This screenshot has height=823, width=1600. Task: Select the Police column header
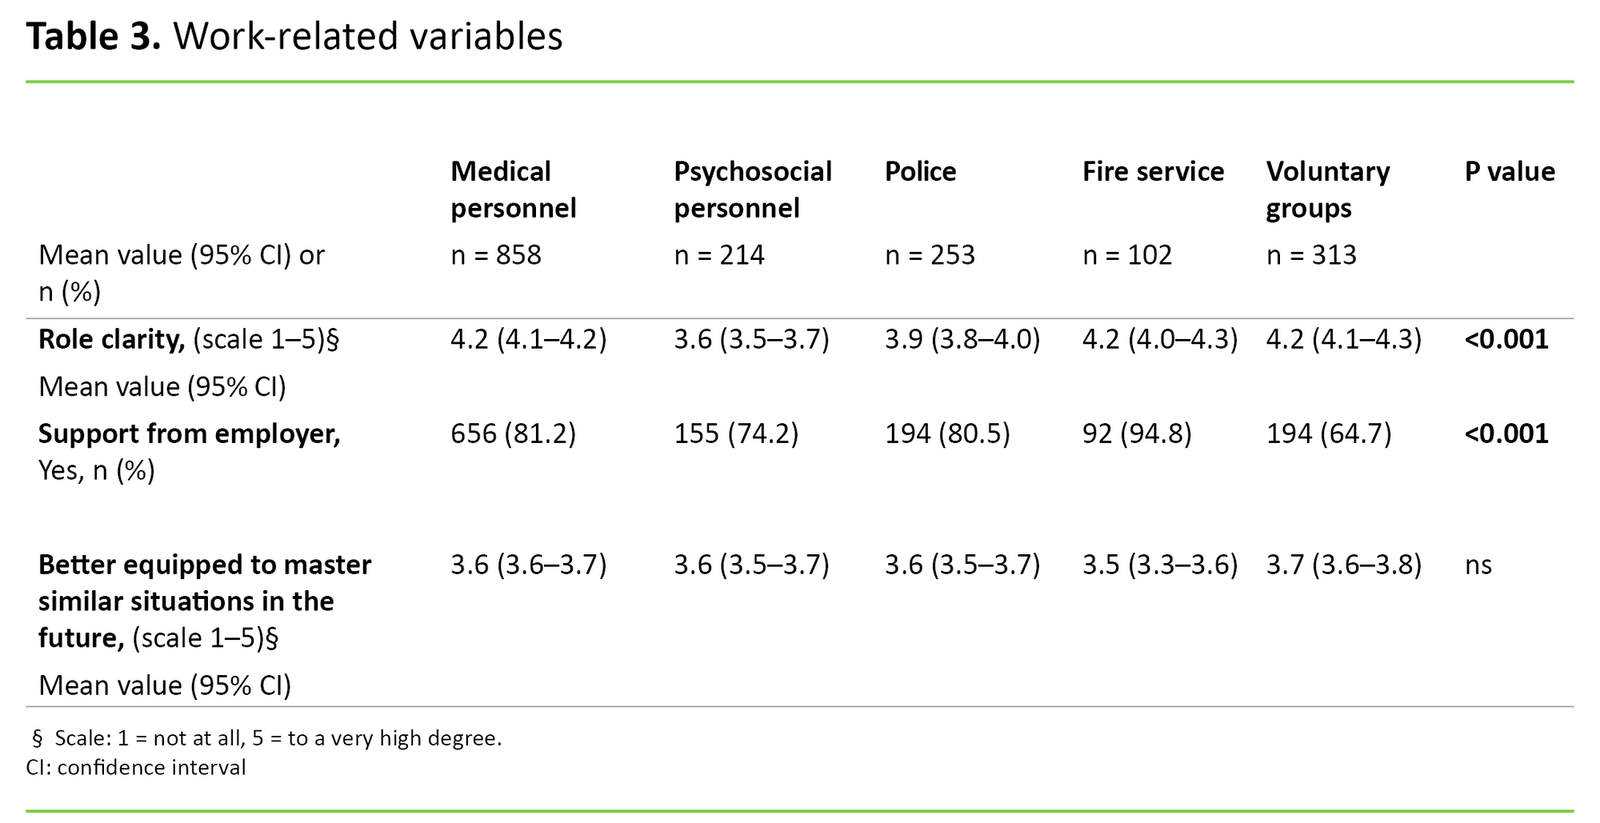[920, 172]
